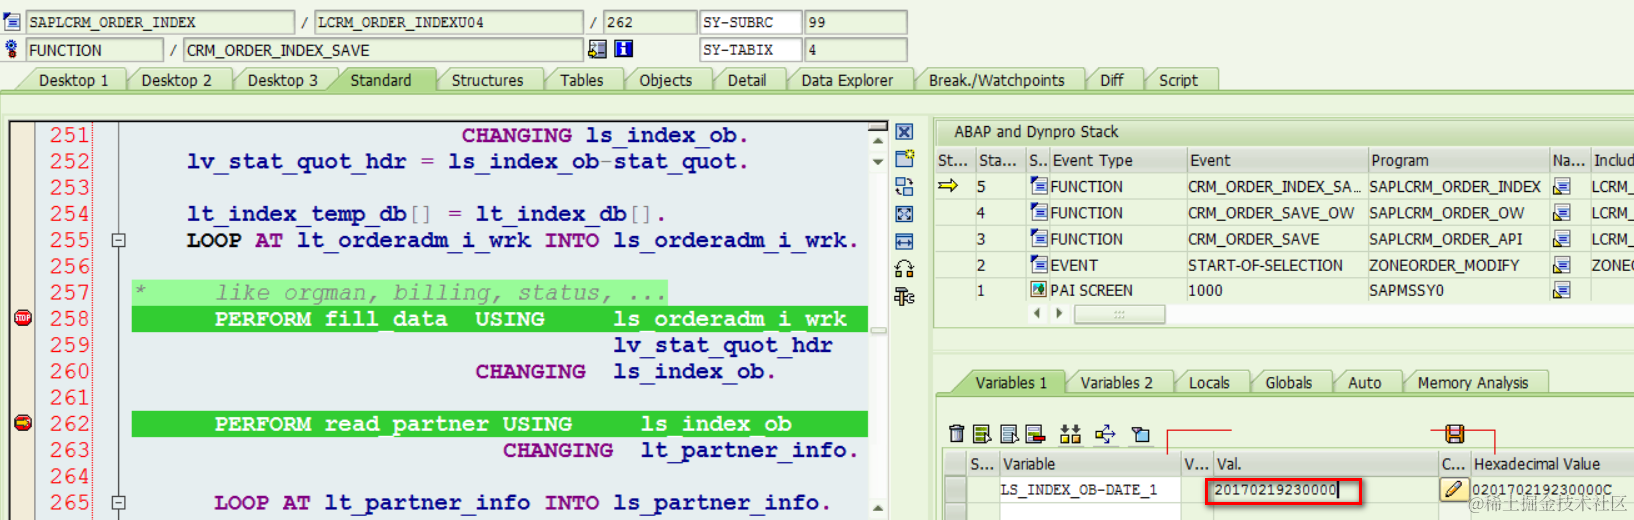Open the Script tab
Screen dimensions: 1634x520
1178,80
